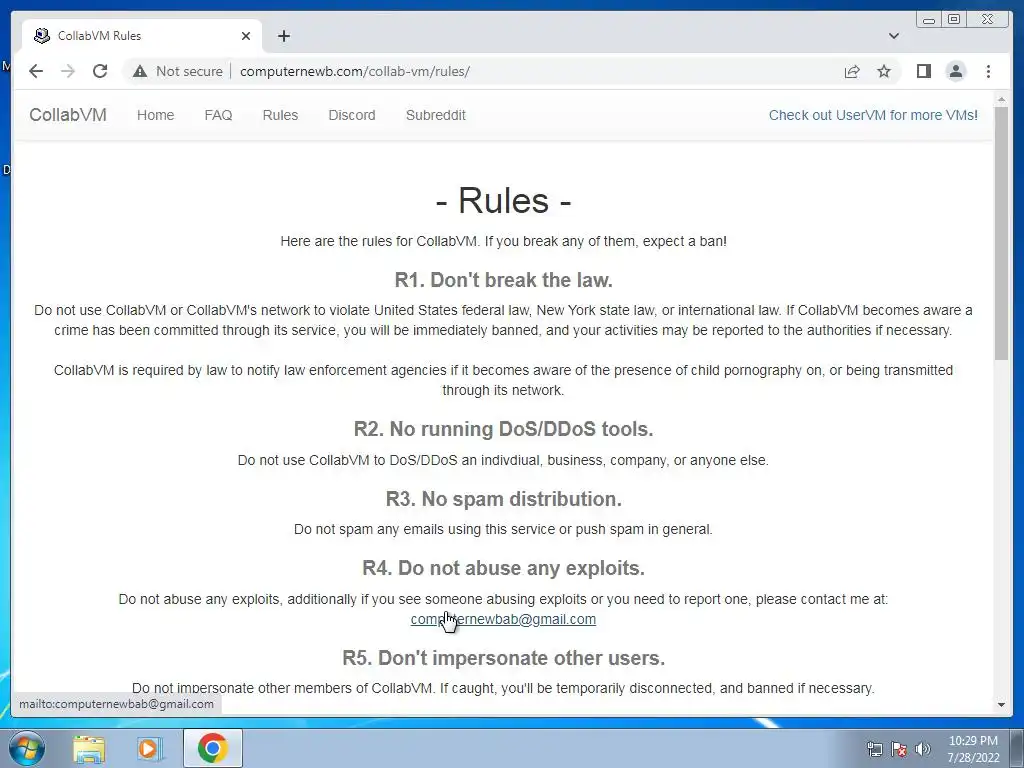Viewport: 1024px width, 768px height.
Task: Click the R5. Don't impersonate other users heading
Action: point(504,658)
